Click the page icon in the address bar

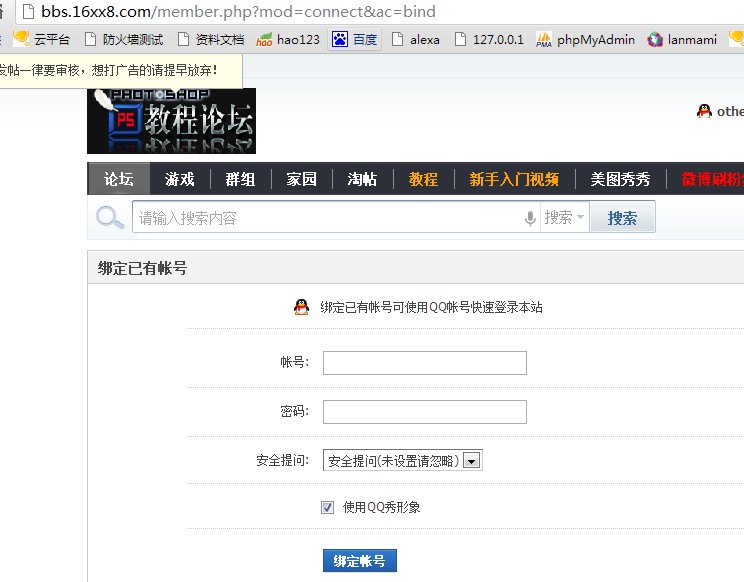coord(28,11)
